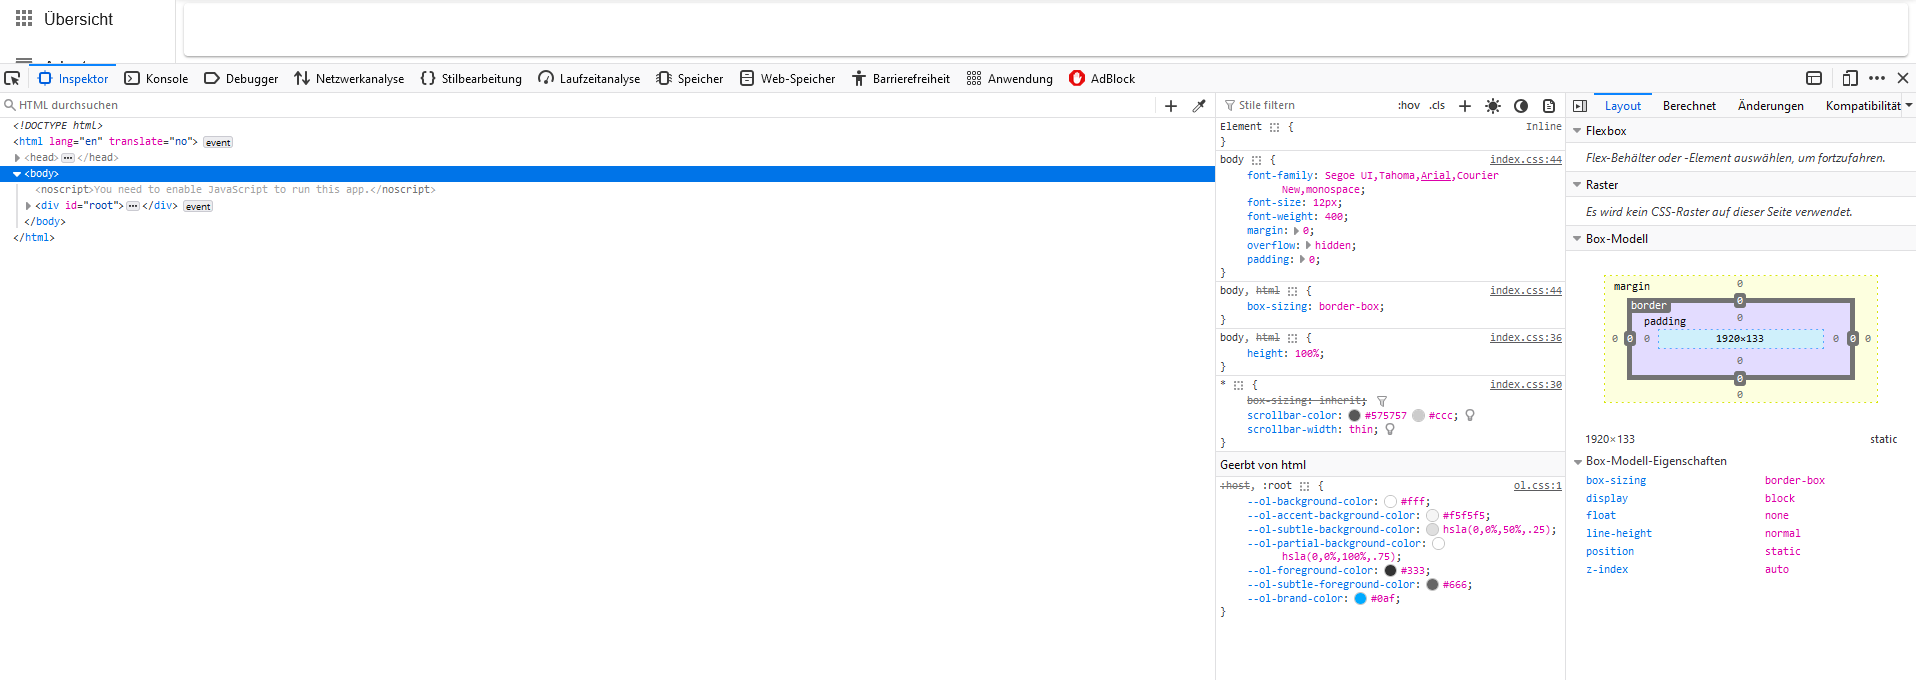Click filter icon next to box-sizing inherit
This screenshot has height=680, width=1916.
(1382, 401)
